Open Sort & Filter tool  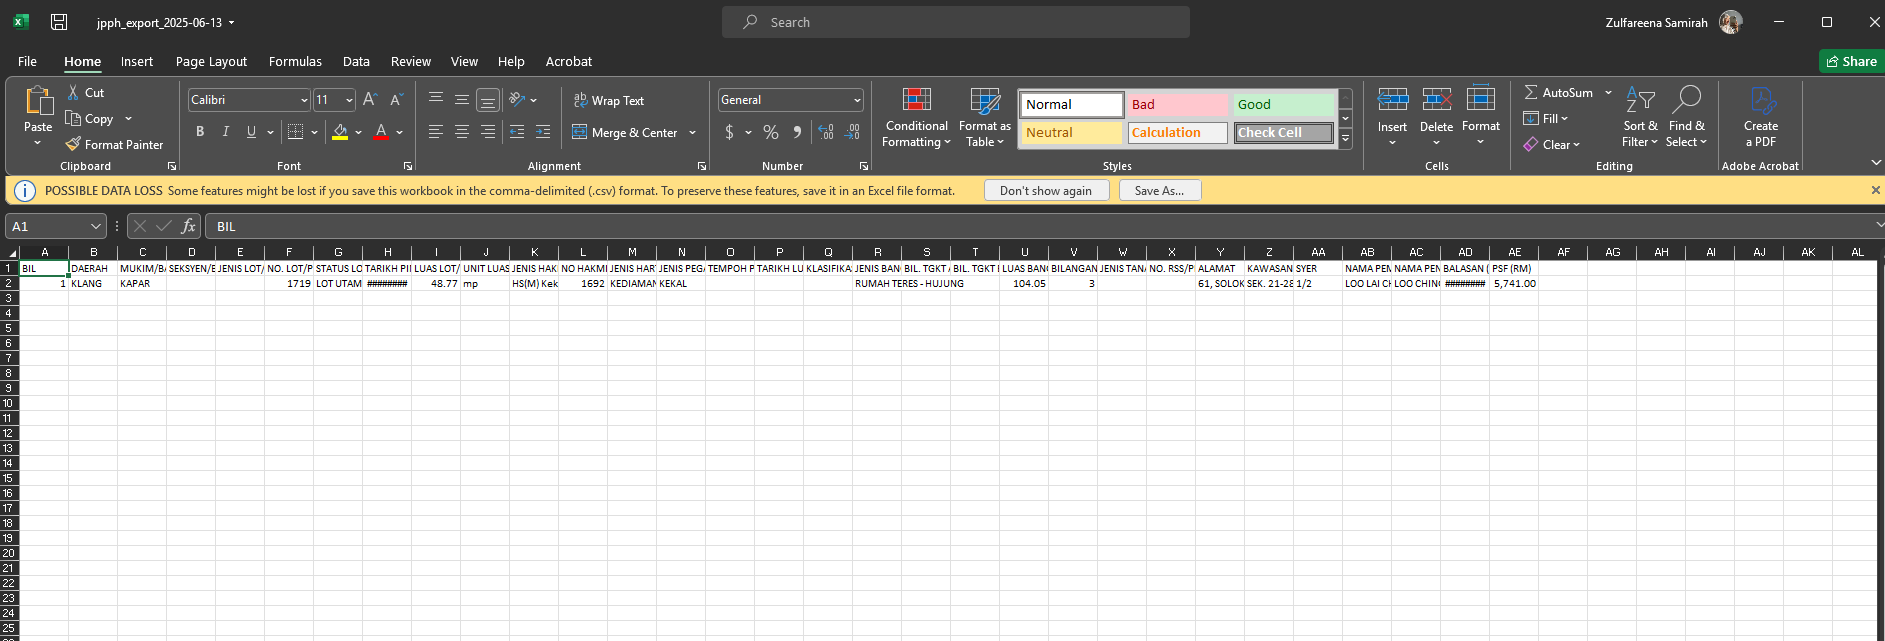(x=1639, y=100)
